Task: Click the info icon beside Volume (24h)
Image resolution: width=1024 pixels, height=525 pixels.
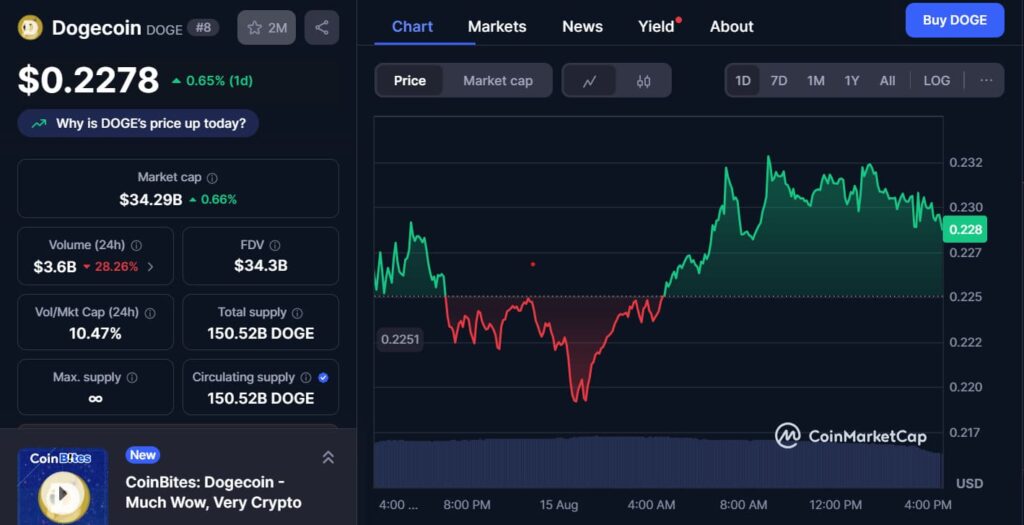Action: click(136, 245)
